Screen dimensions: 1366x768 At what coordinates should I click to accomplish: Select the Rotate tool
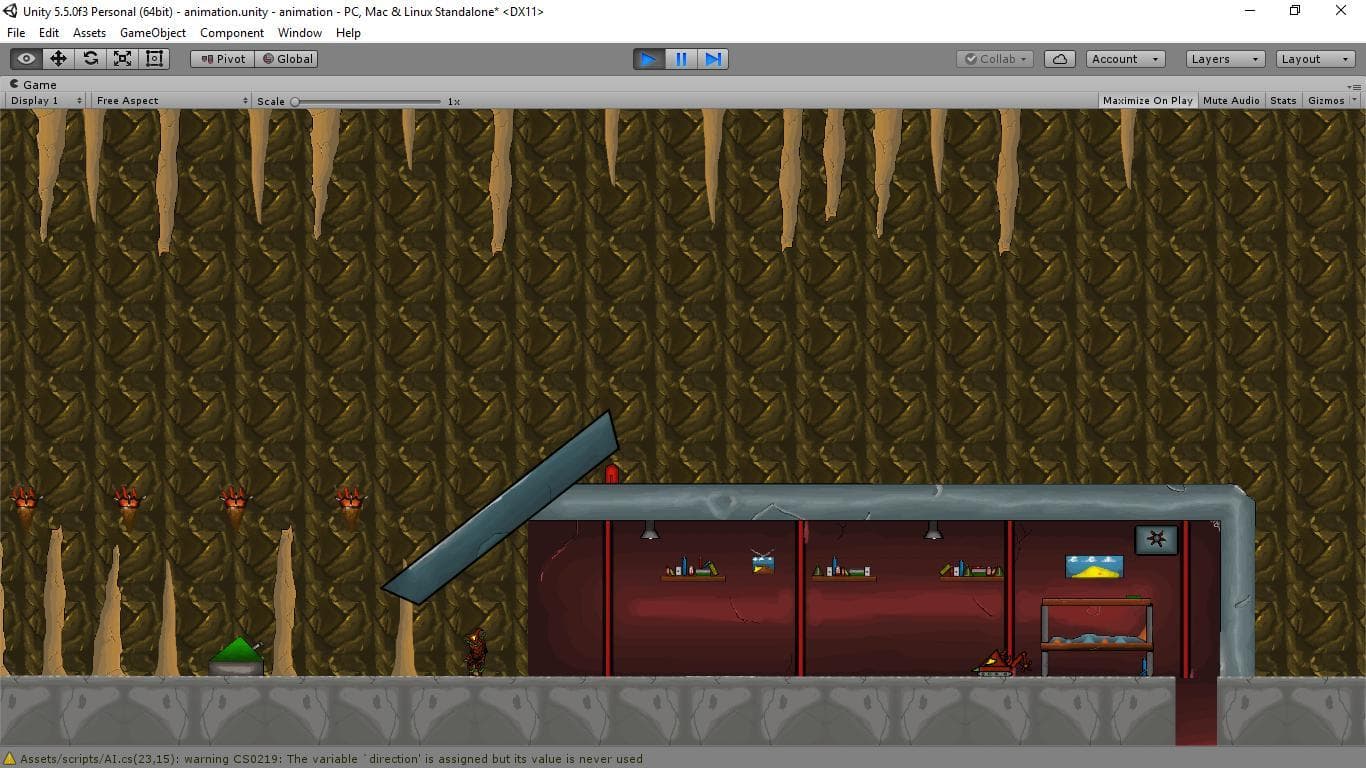[90, 59]
